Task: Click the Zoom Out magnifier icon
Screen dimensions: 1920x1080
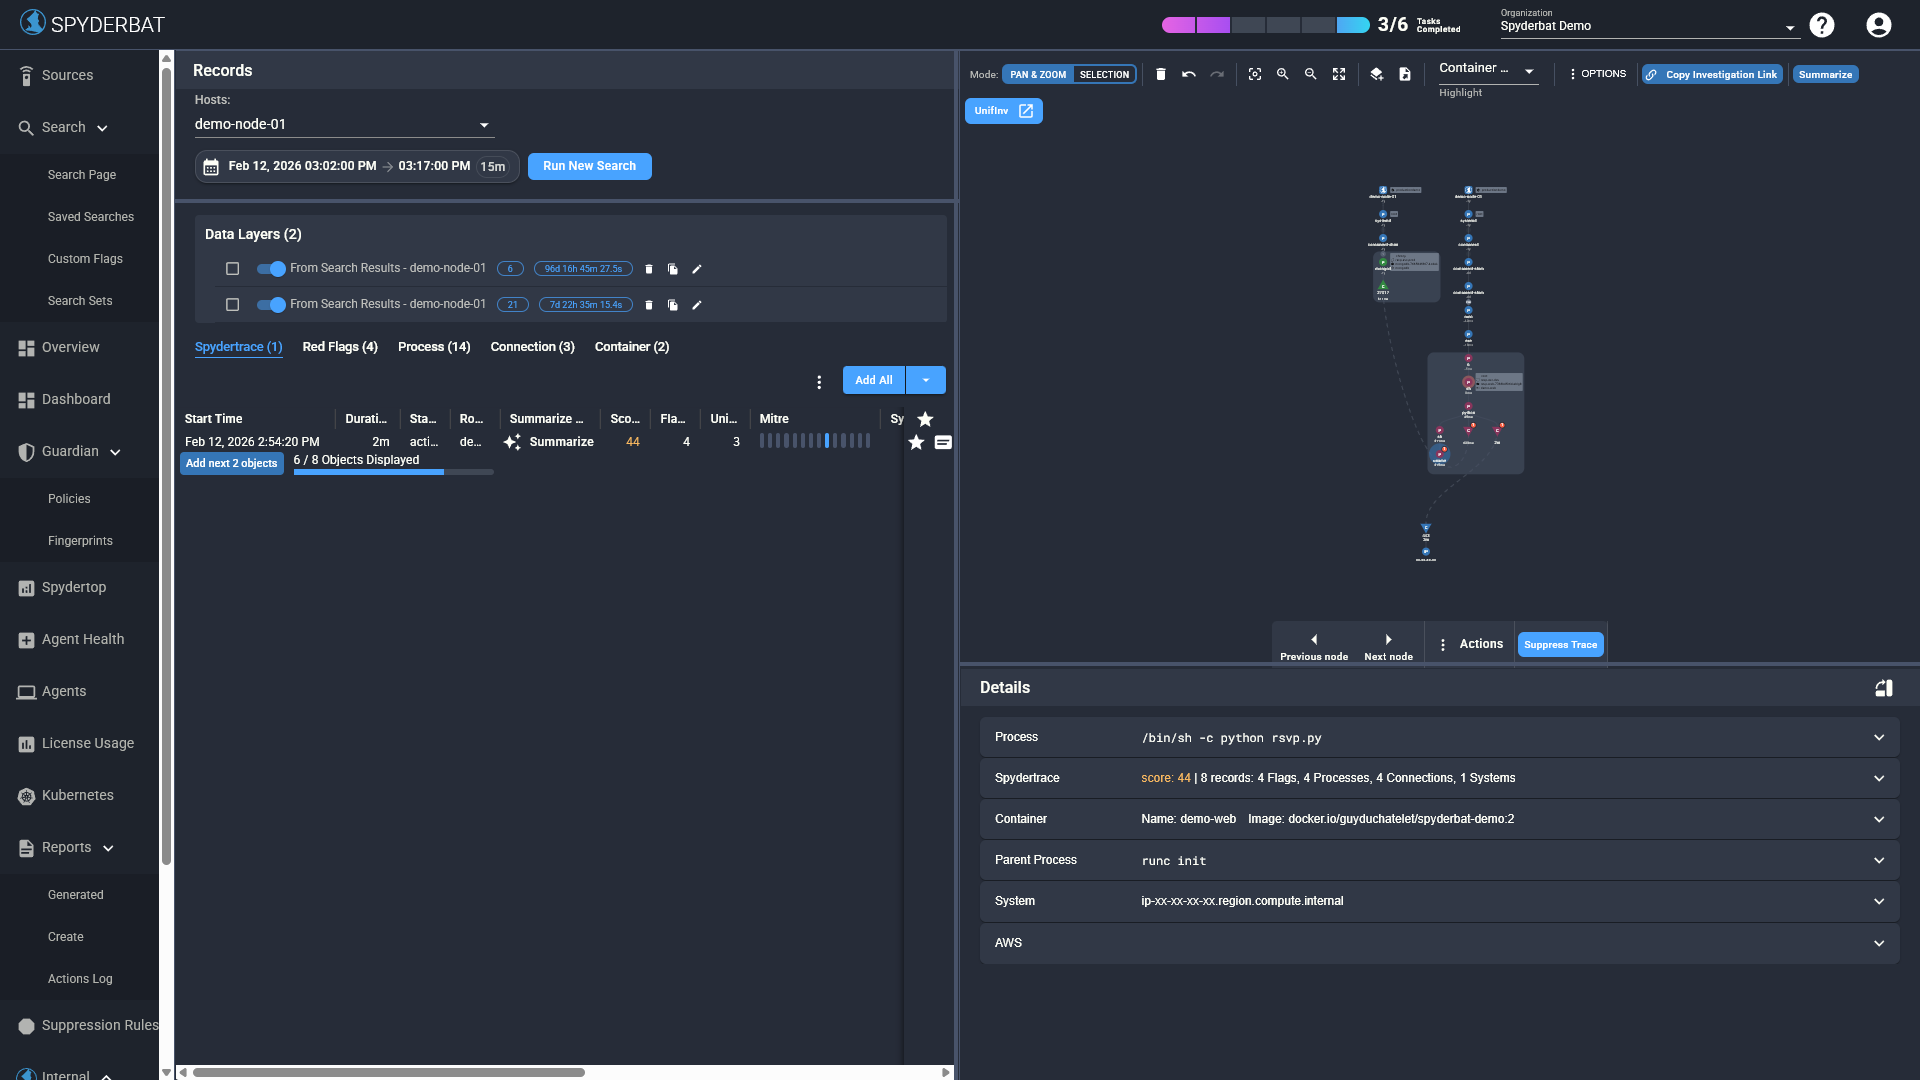Action: (x=1311, y=74)
